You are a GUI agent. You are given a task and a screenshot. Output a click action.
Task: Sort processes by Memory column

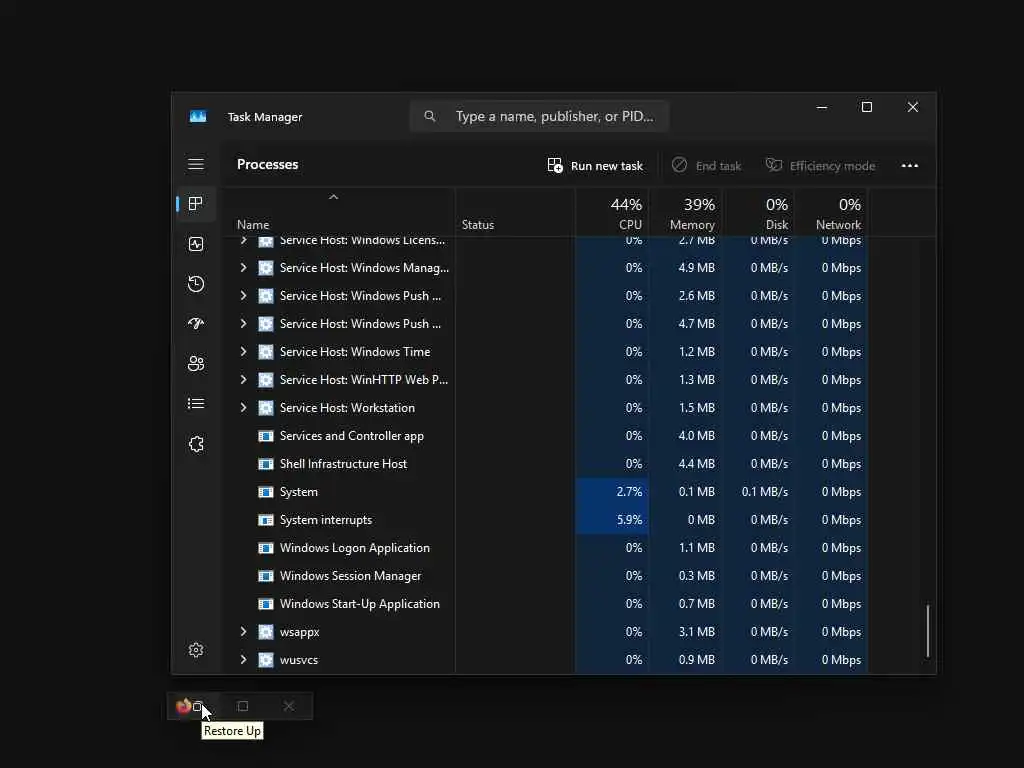pyautogui.click(x=686, y=214)
